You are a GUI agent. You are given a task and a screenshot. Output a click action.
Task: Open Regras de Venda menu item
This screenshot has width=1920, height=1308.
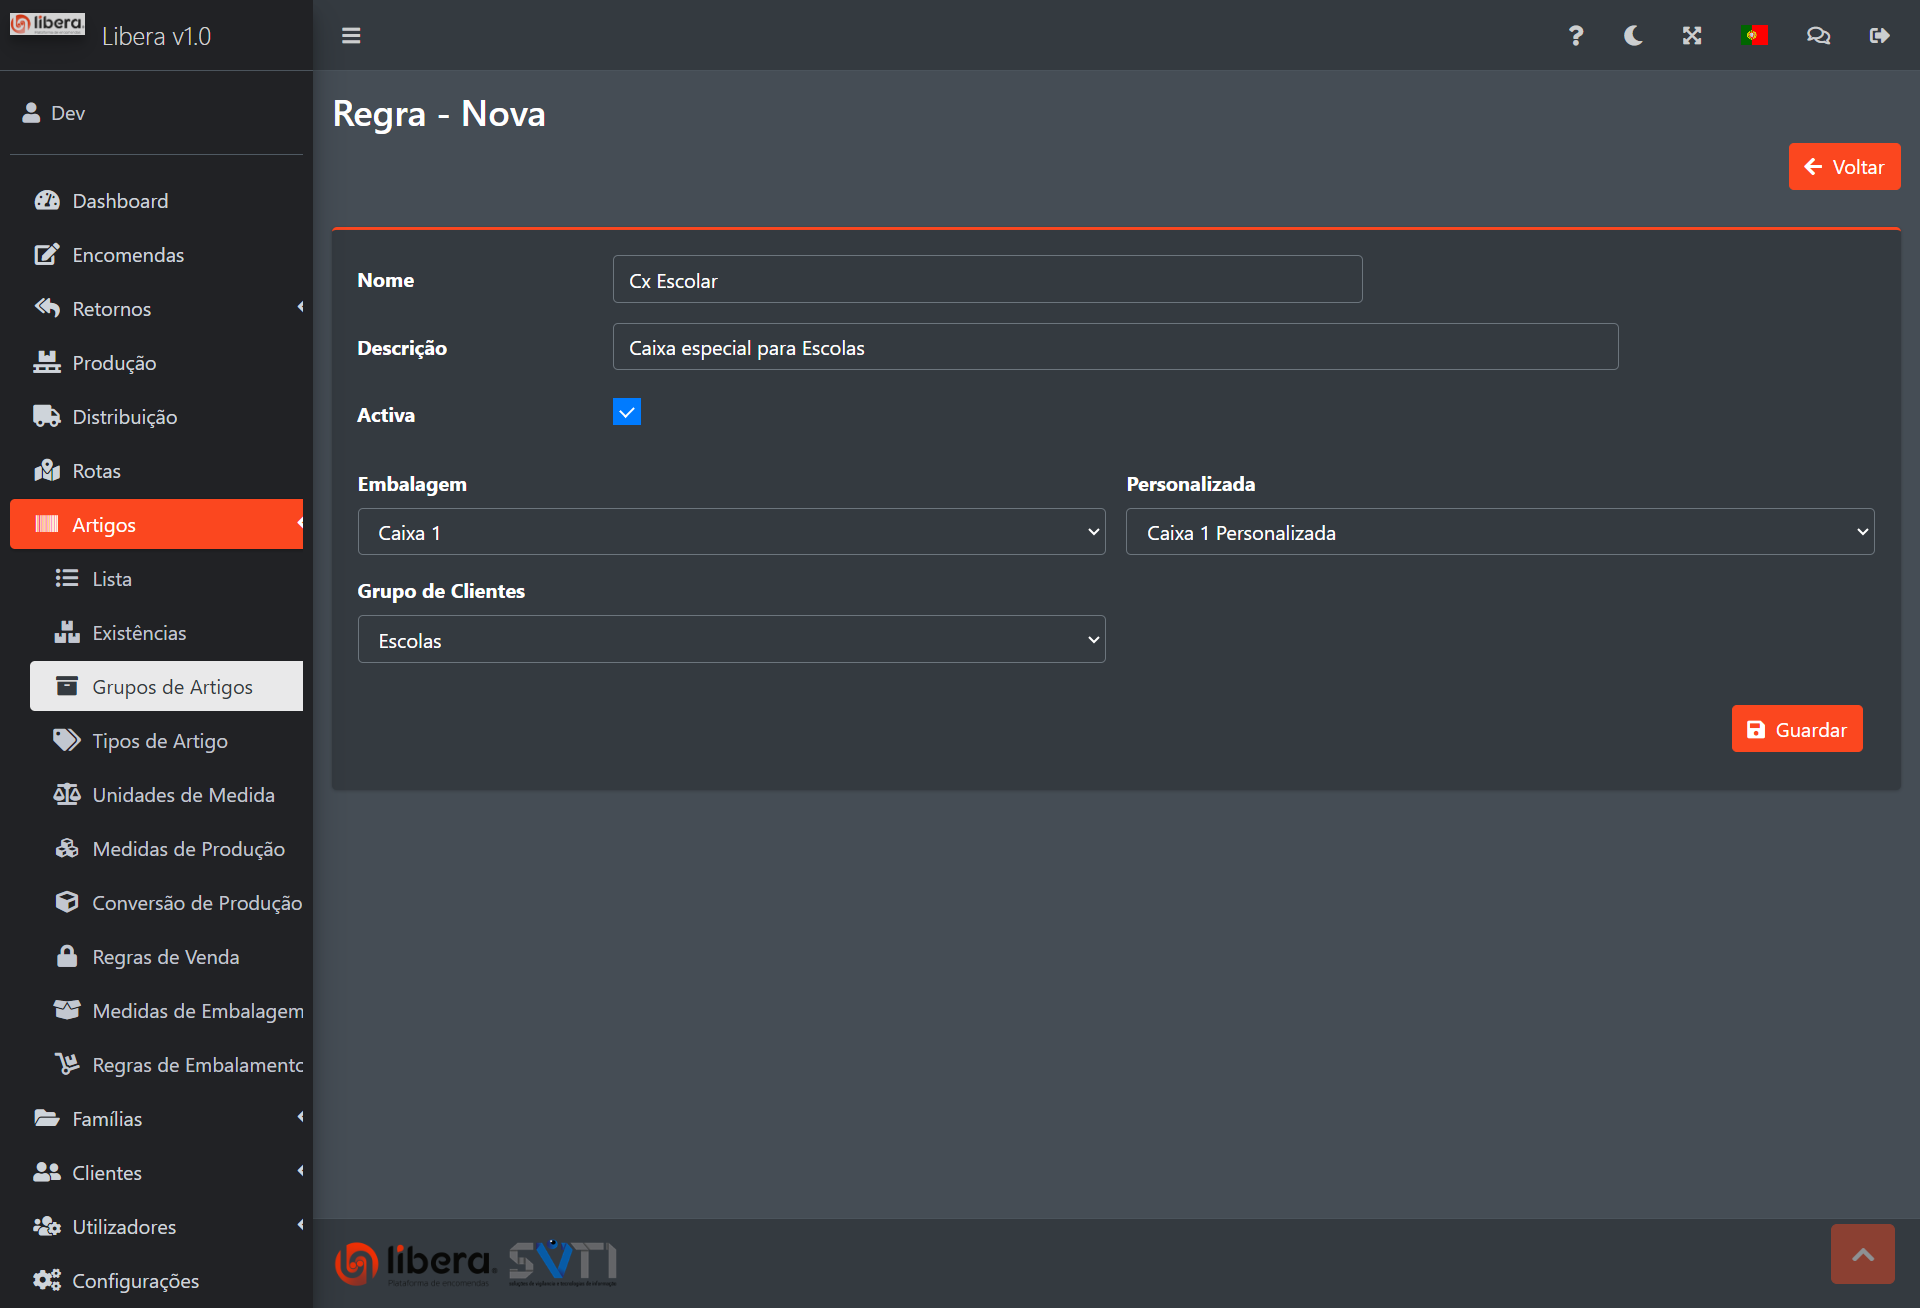165,957
